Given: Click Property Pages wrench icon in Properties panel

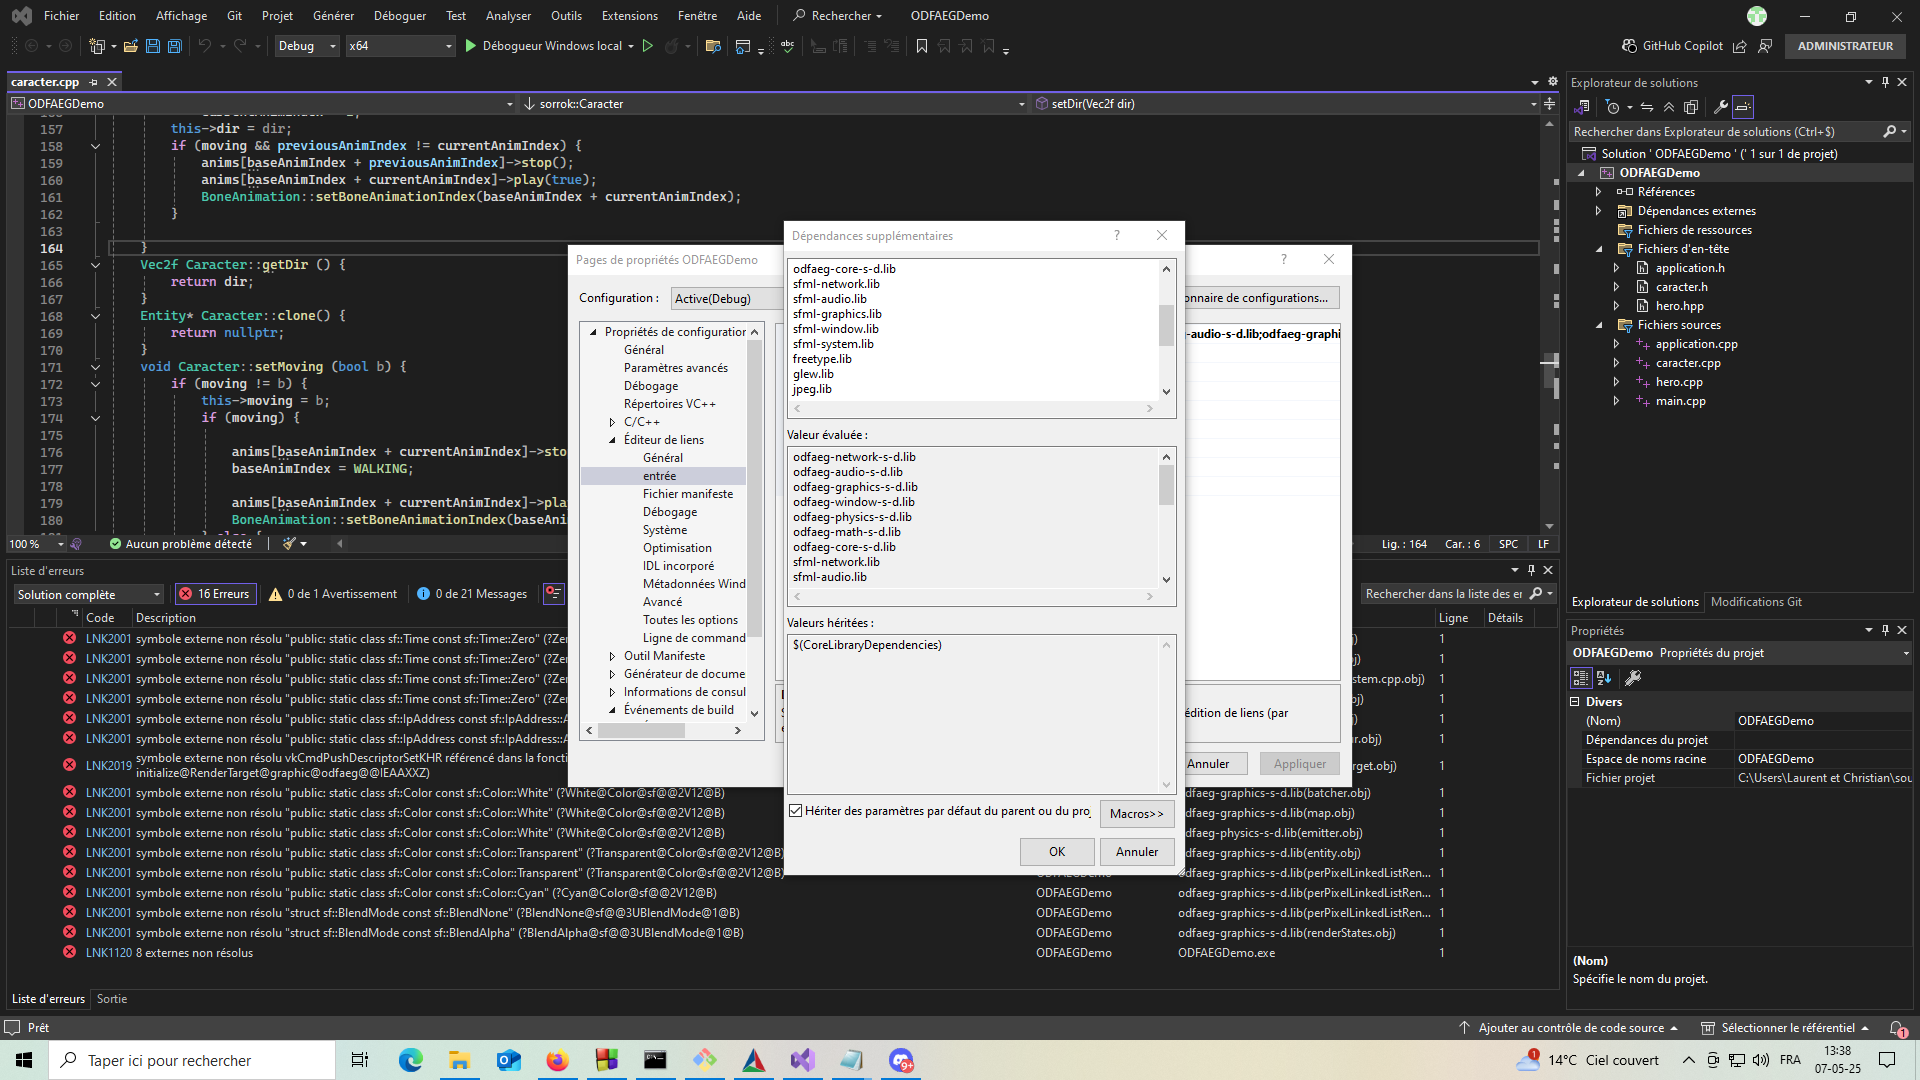Looking at the screenshot, I should click(1633, 678).
